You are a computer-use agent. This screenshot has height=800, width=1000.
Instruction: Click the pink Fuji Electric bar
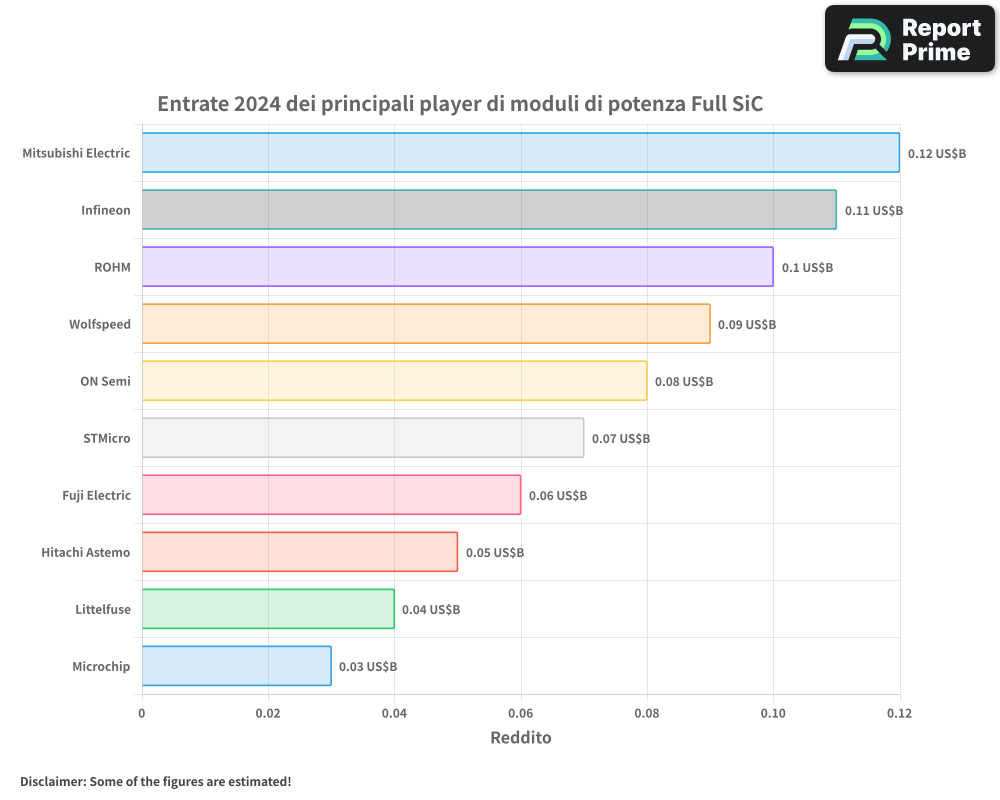331,495
